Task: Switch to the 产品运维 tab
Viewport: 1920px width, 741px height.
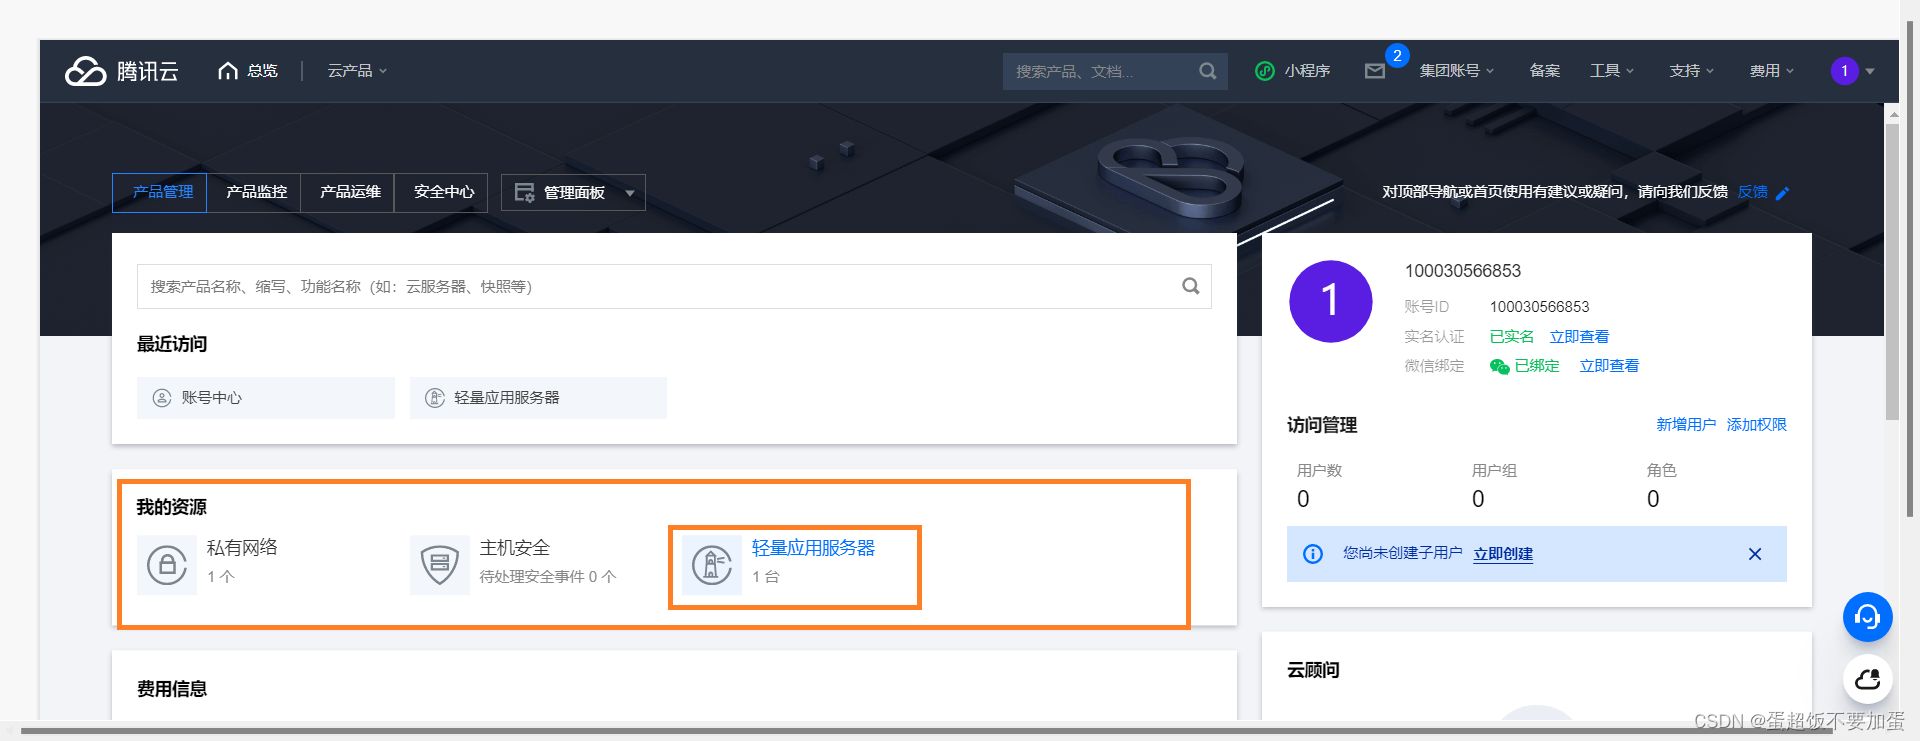Action: 350,192
